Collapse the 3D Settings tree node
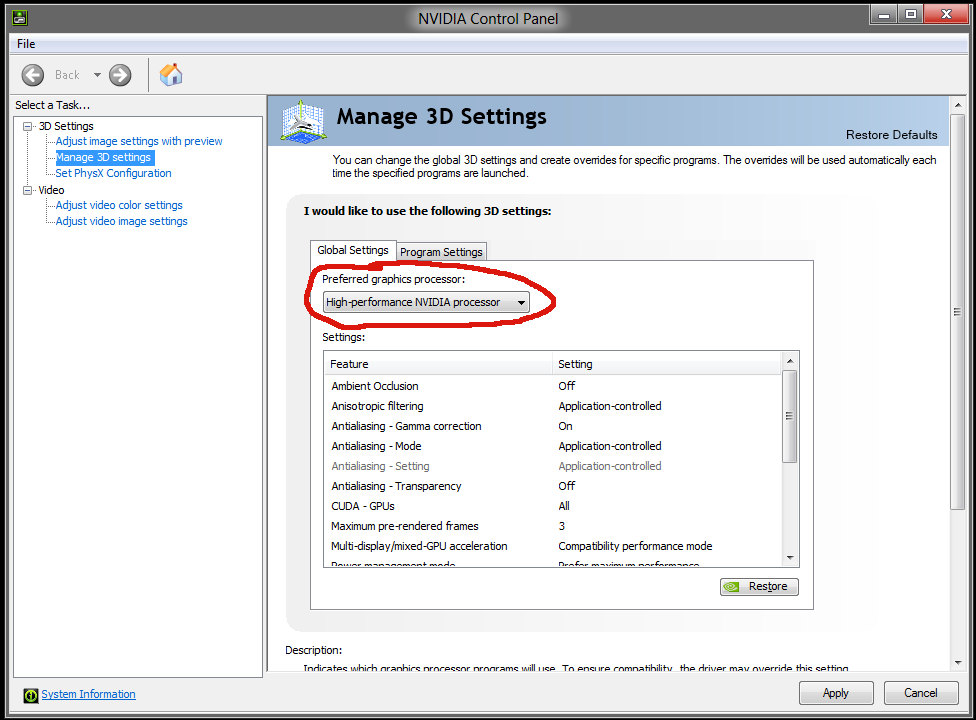The image size is (976, 720). click(x=27, y=126)
